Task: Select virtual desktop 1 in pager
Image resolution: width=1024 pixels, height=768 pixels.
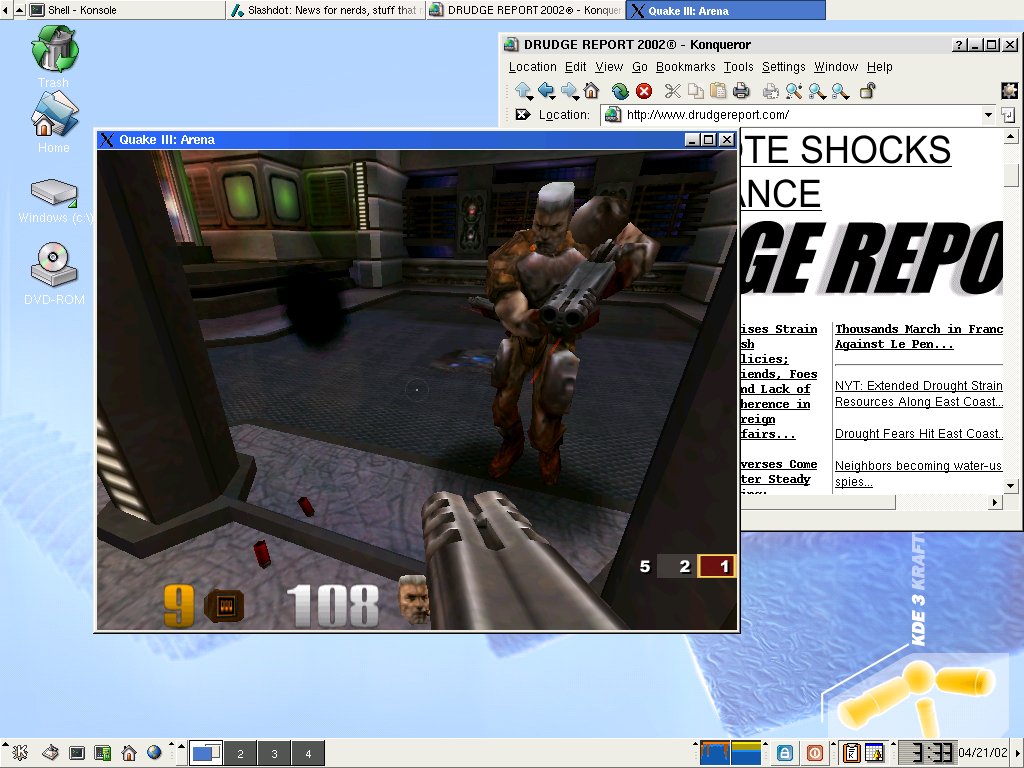Action: tap(206, 754)
